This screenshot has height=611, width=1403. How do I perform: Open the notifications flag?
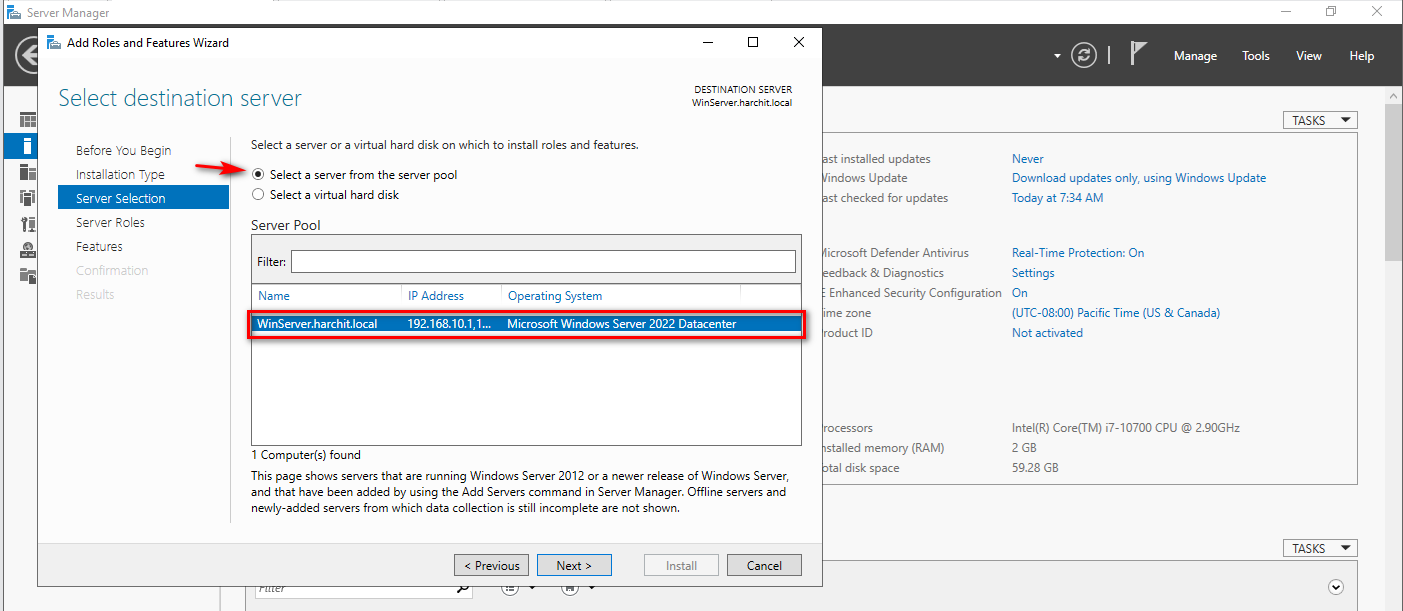coord(1138,54)
